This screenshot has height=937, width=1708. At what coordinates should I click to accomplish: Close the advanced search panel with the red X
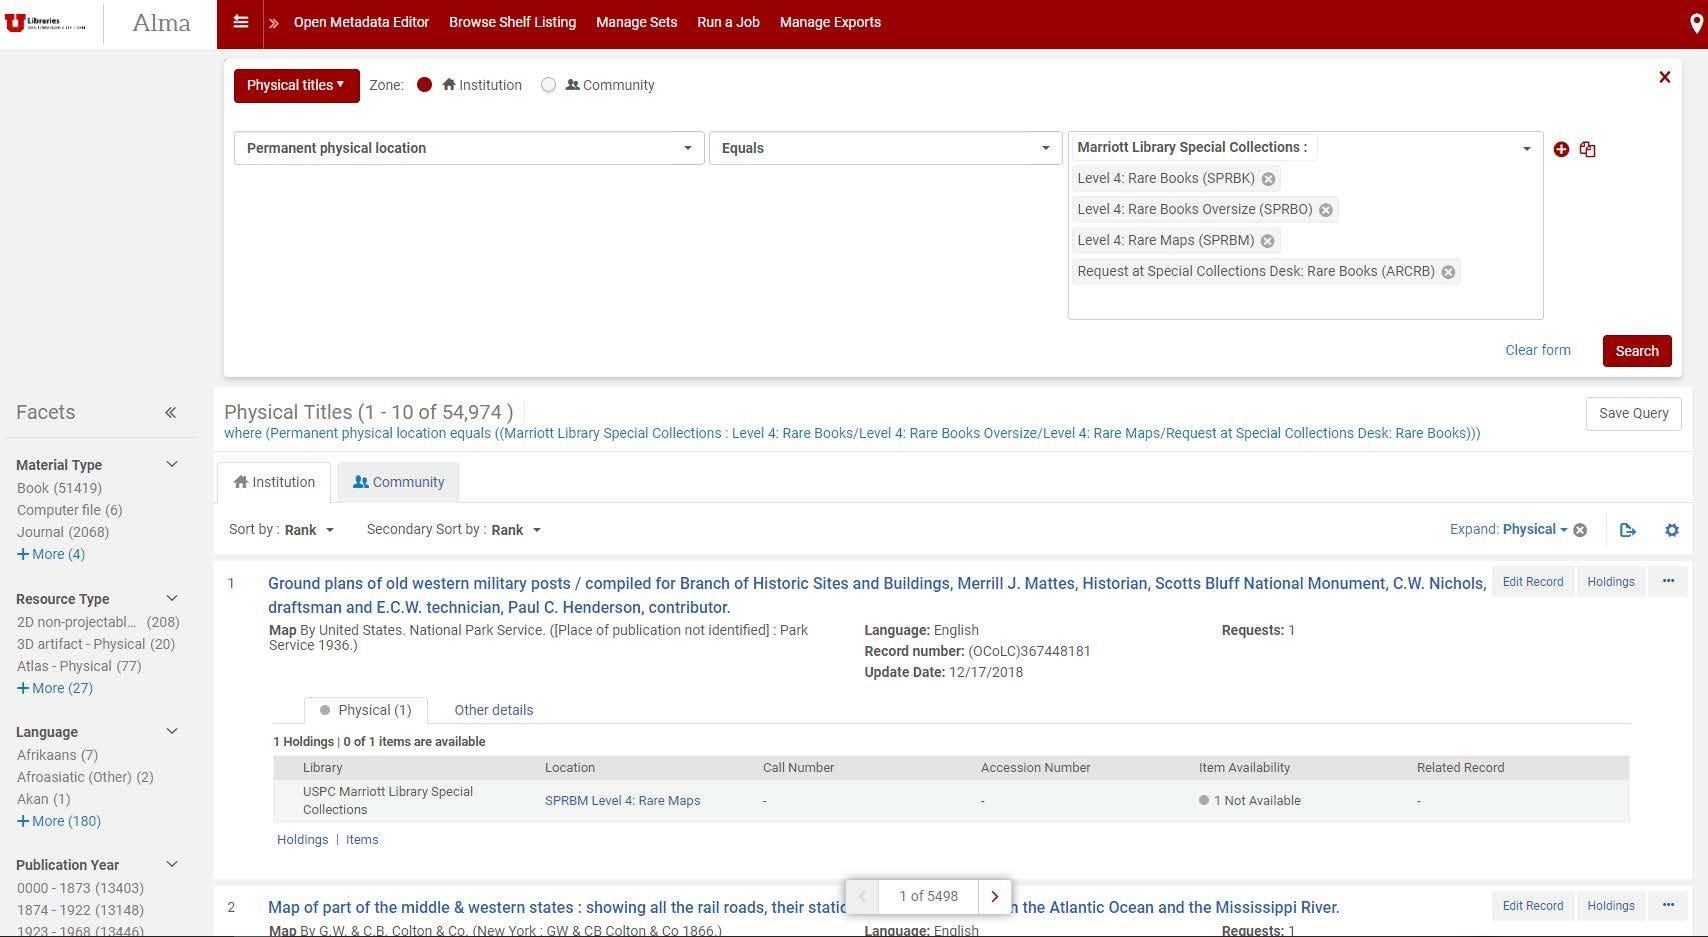[x=1665, y=77]
